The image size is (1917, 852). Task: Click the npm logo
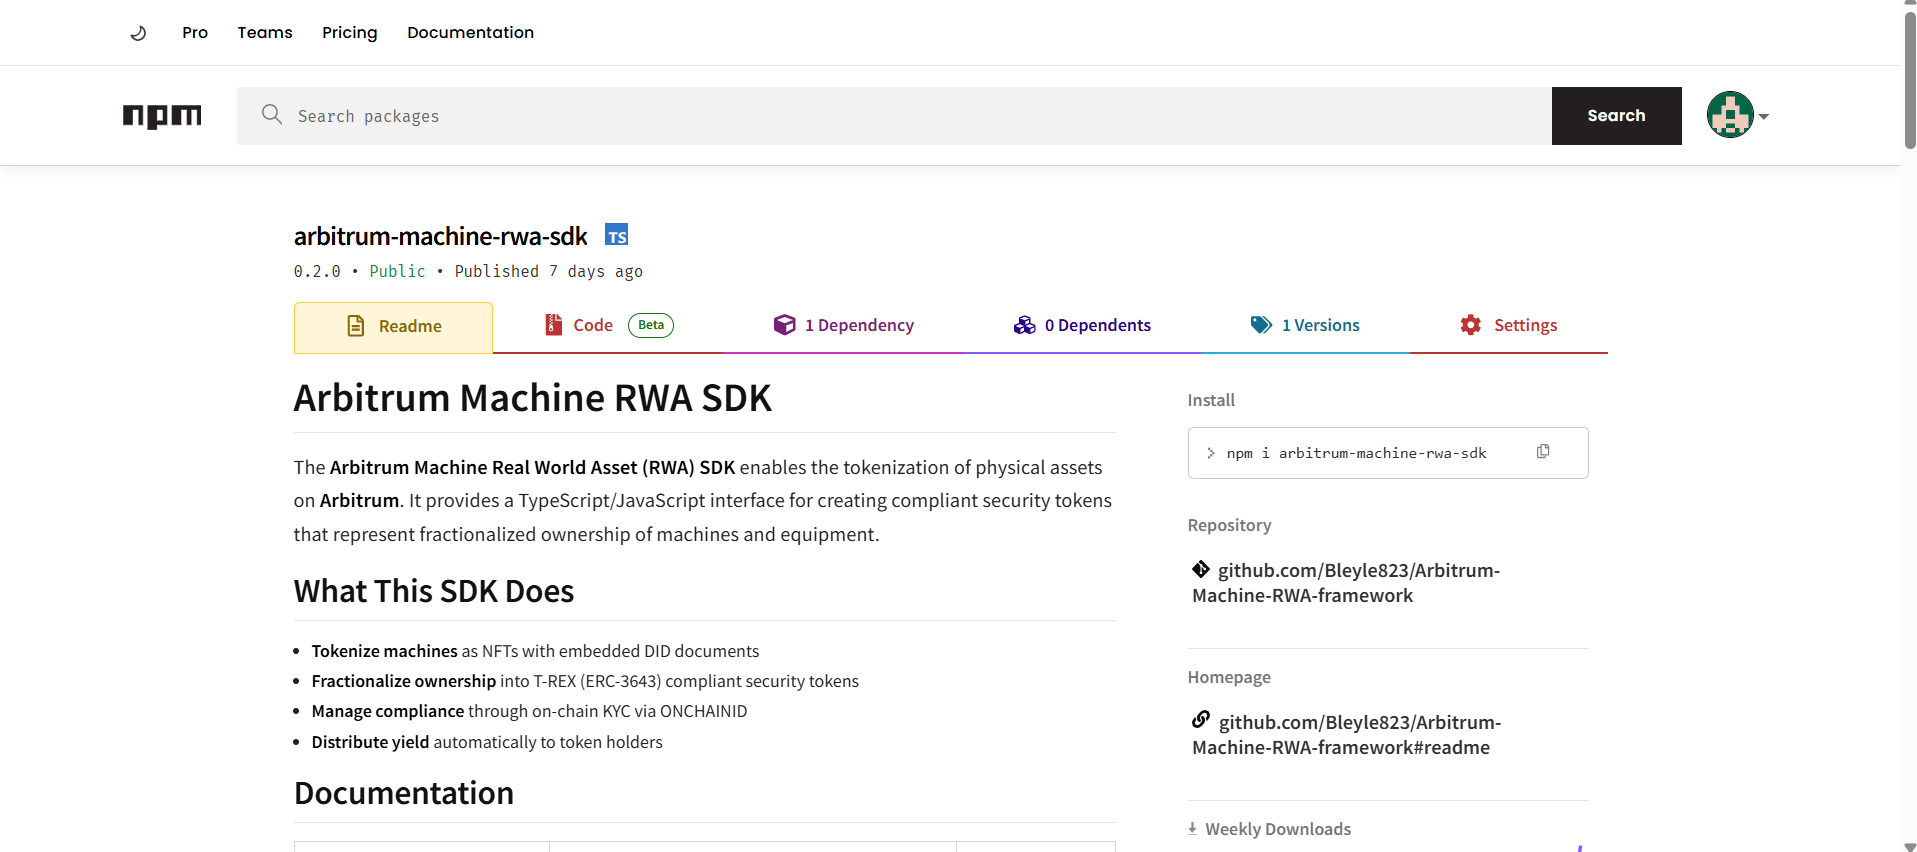tap(162, 116)
